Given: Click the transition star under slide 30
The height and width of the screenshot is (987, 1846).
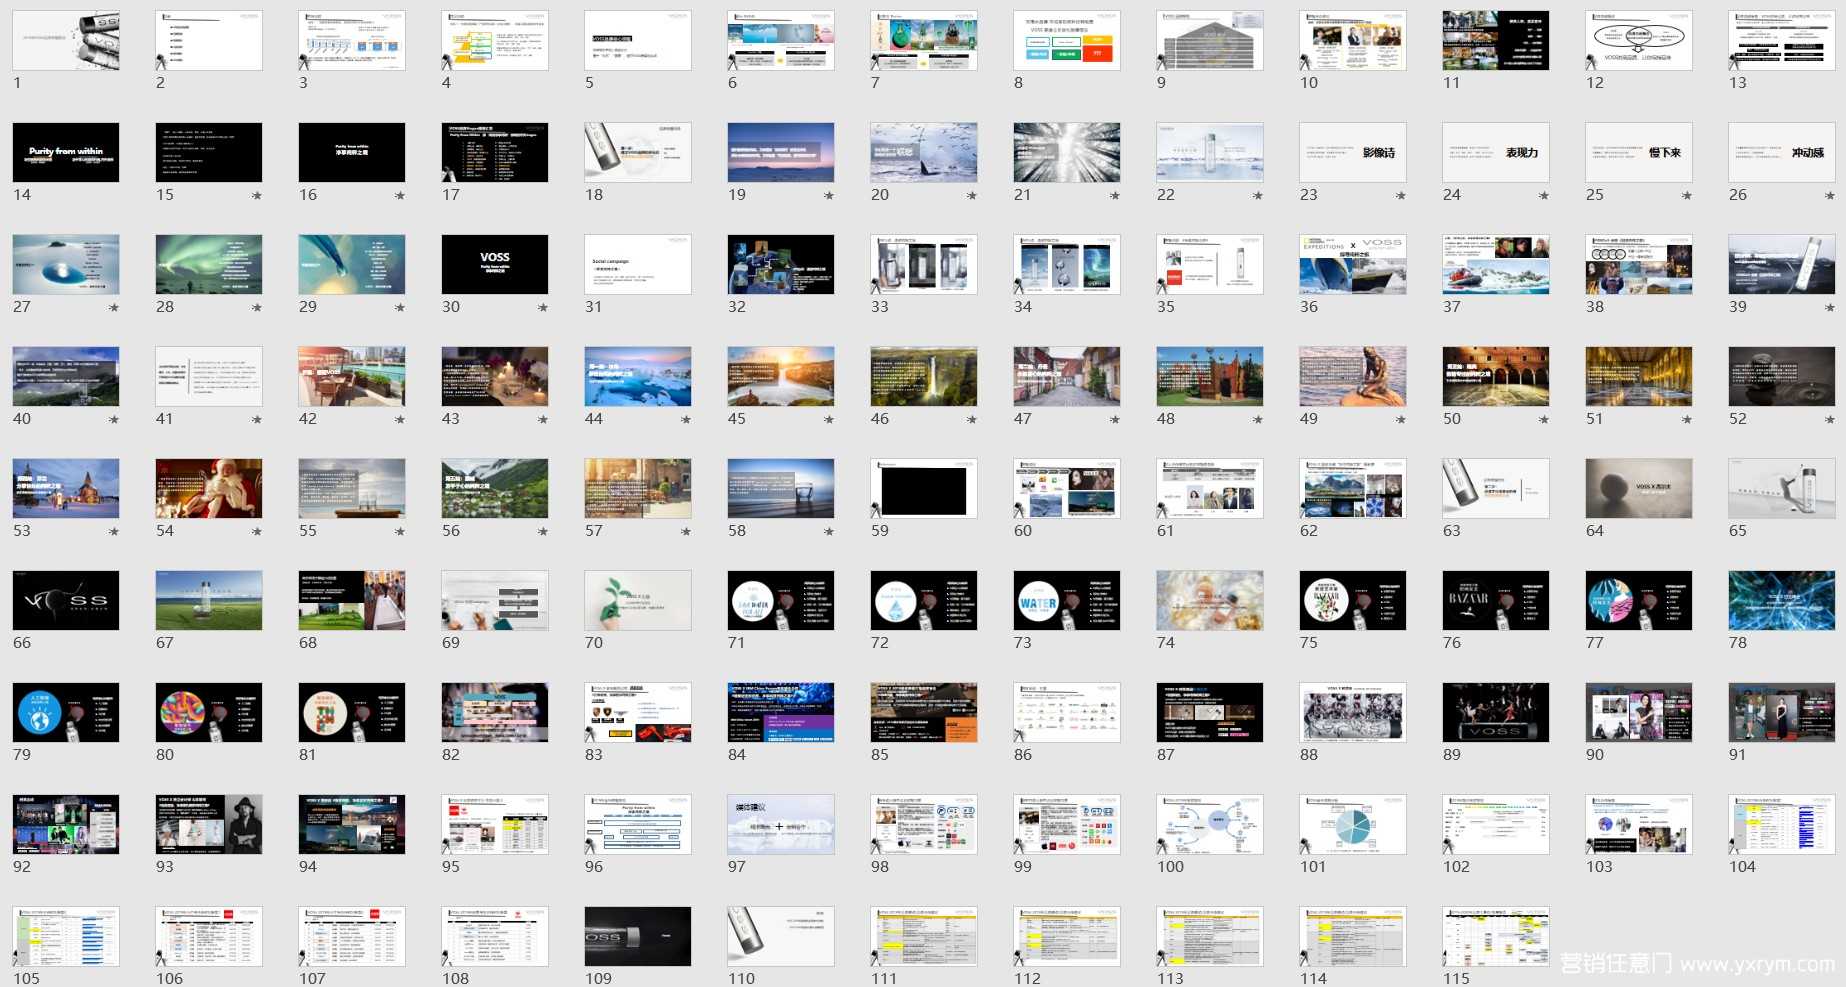Looking at the screenshot, I should [x=543, y=308].
